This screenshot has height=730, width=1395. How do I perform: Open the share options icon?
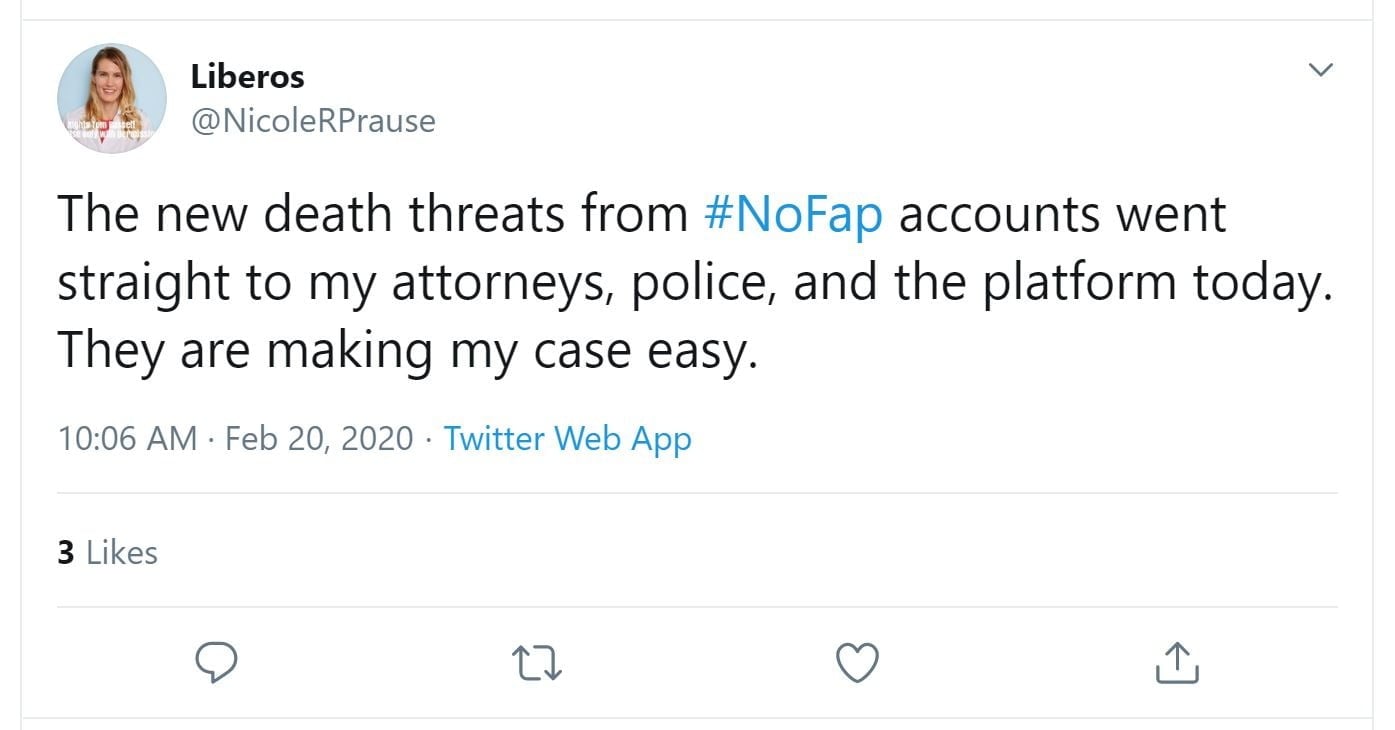tap(1177, 662)
